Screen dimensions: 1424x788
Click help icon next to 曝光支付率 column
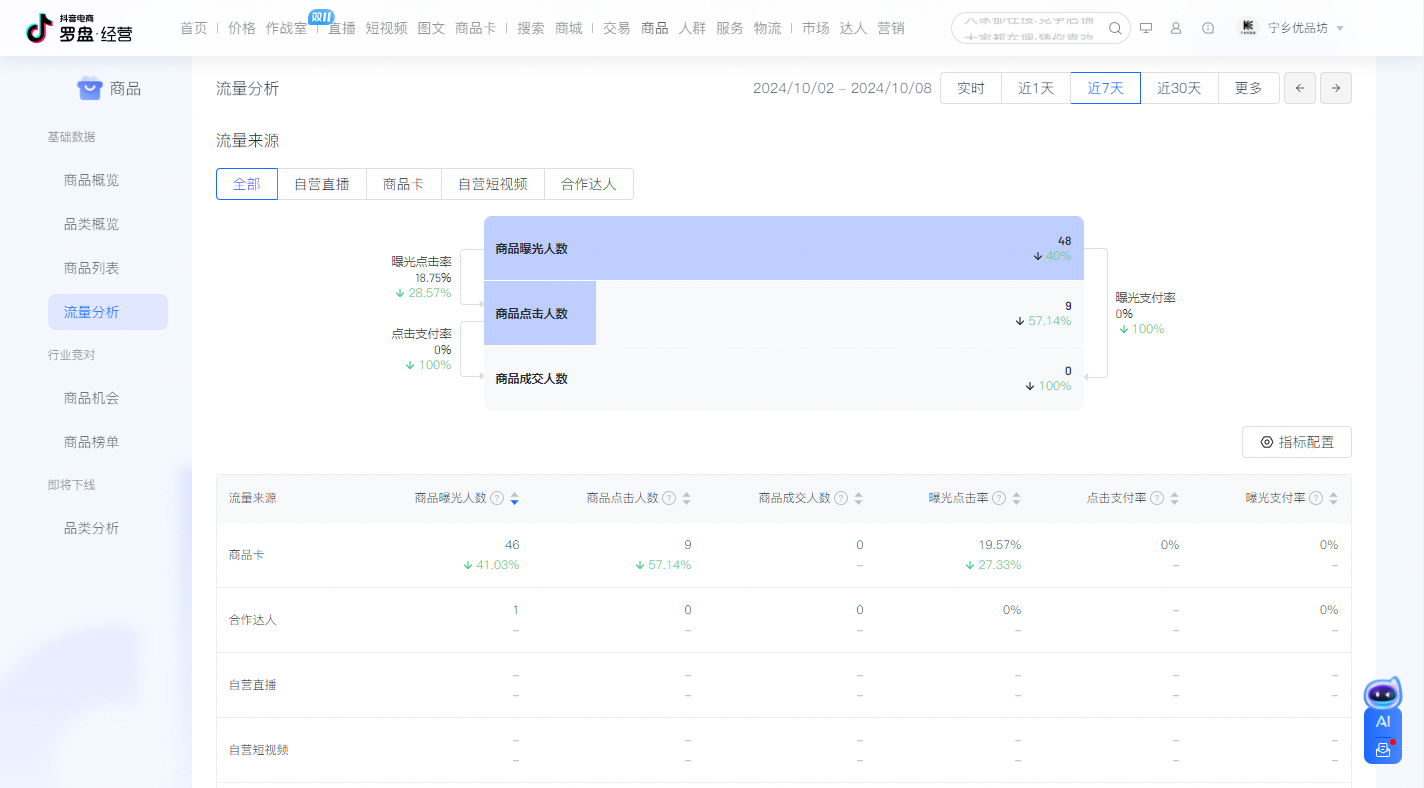pyautogui.click(x=1316, y=498)
